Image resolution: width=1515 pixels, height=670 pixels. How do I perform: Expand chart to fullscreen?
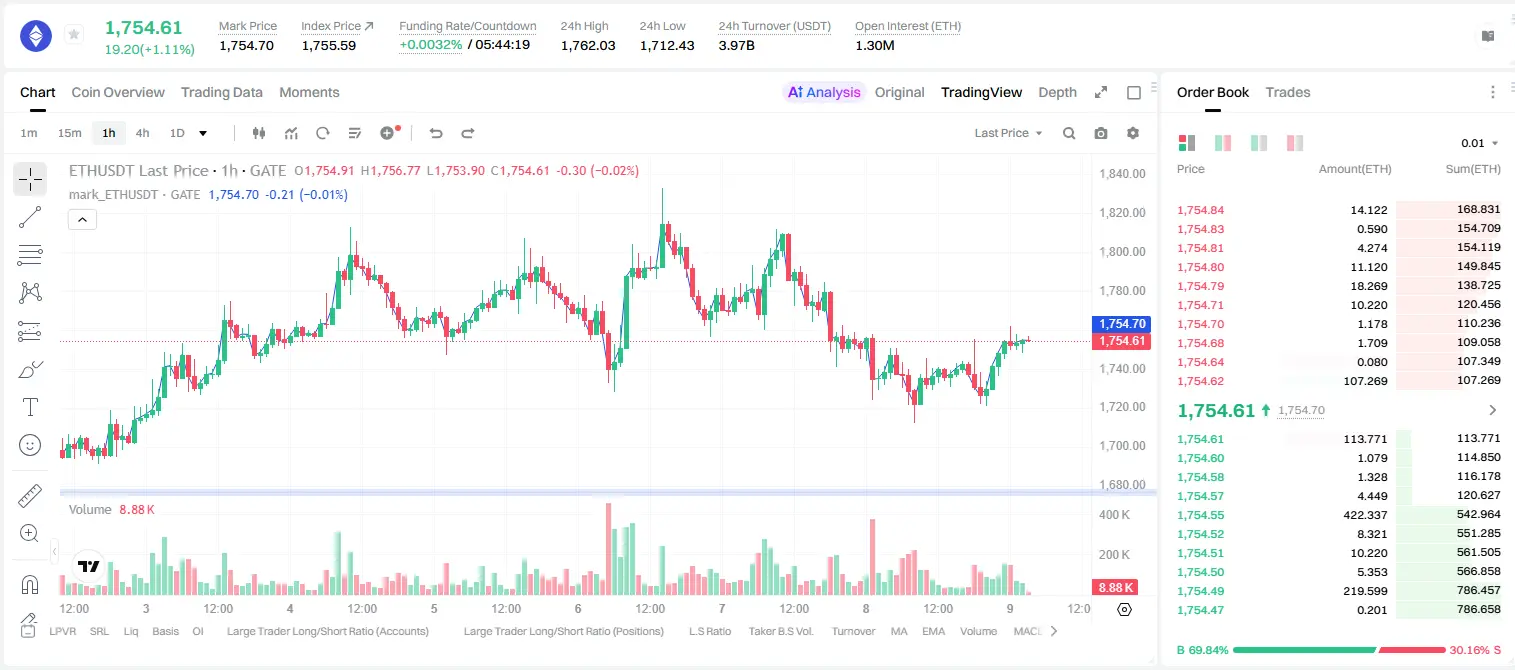(1101, 92)
